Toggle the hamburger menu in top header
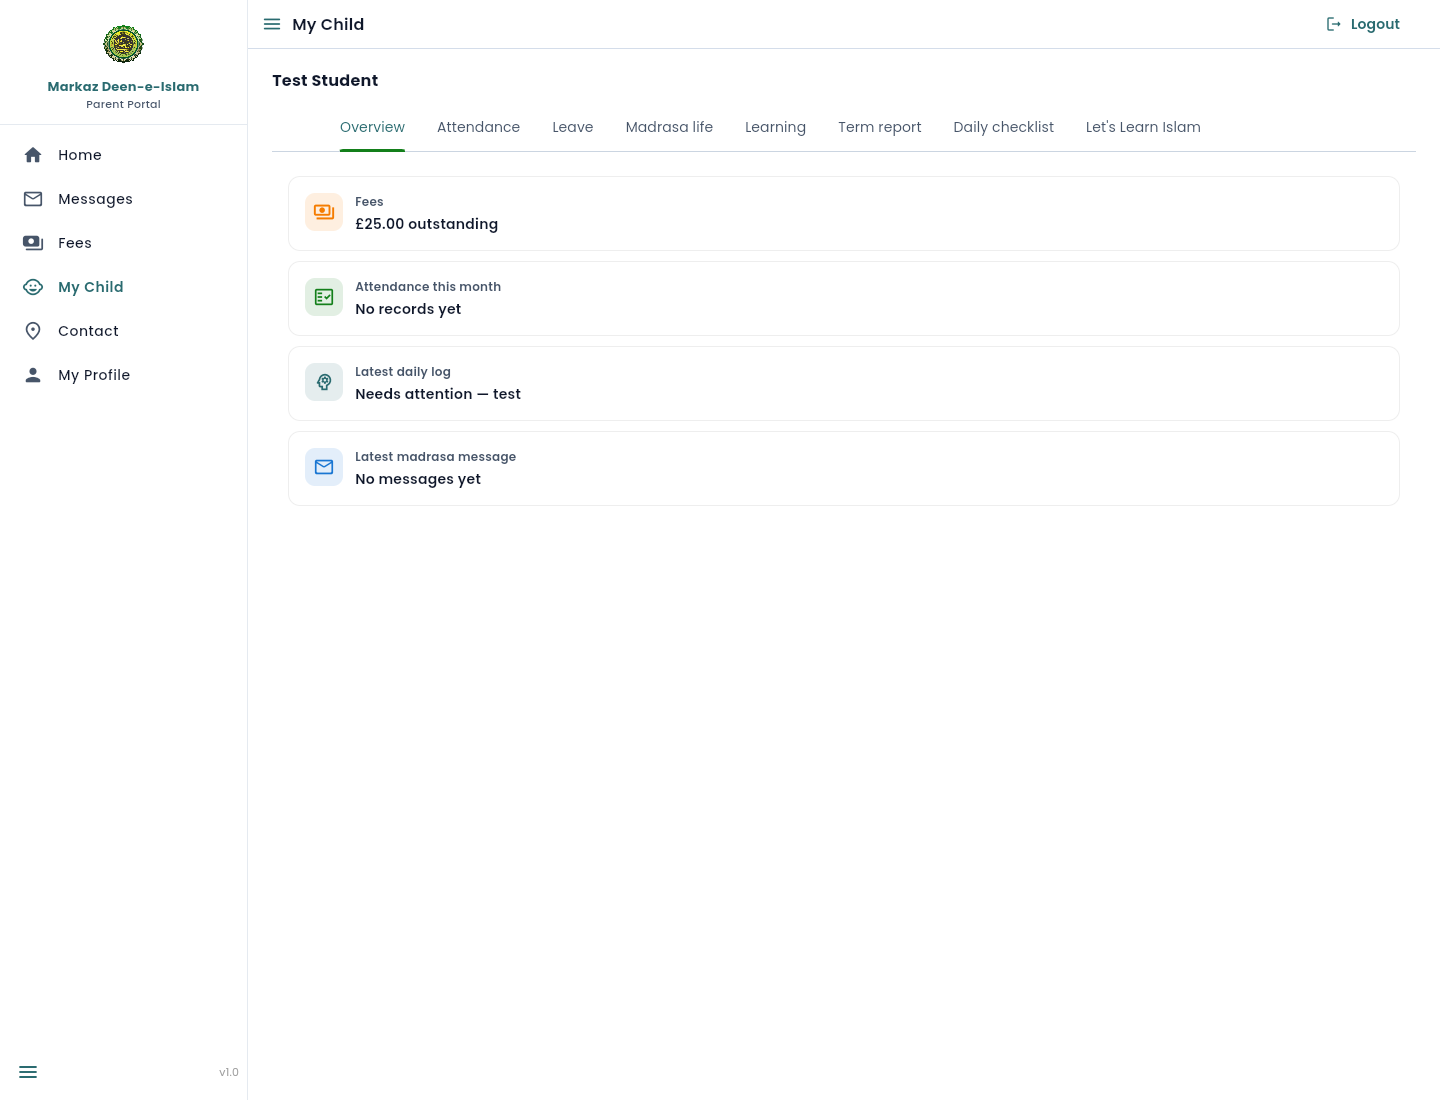 [272, 24]
